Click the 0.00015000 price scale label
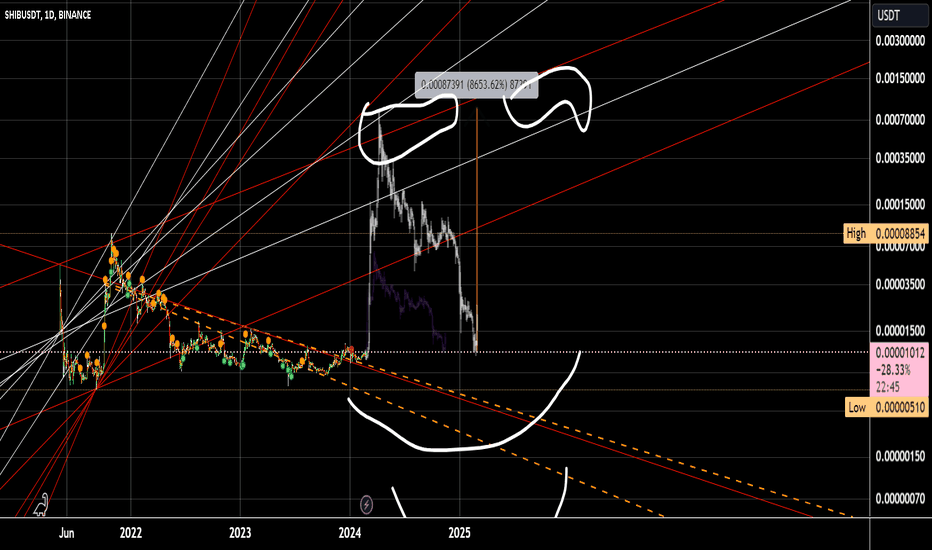The height and width of the screenshot is (550, 932). click(900, 205)
